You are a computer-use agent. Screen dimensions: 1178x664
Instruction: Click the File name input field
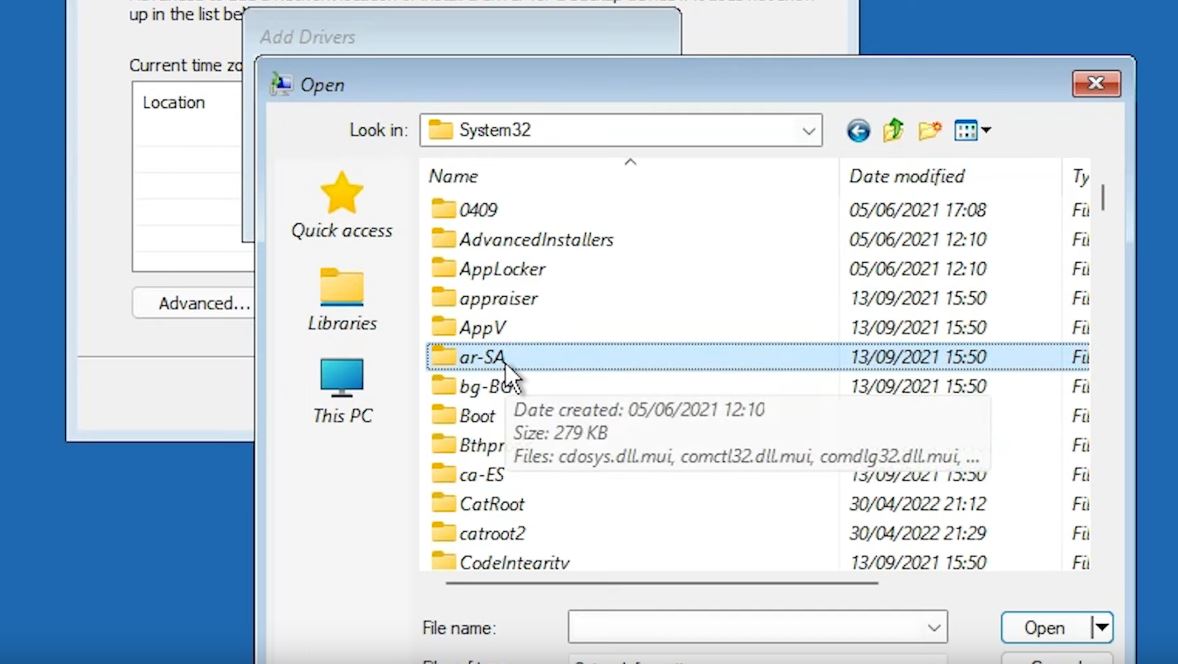pyautogui.click(x=757, y=627)
